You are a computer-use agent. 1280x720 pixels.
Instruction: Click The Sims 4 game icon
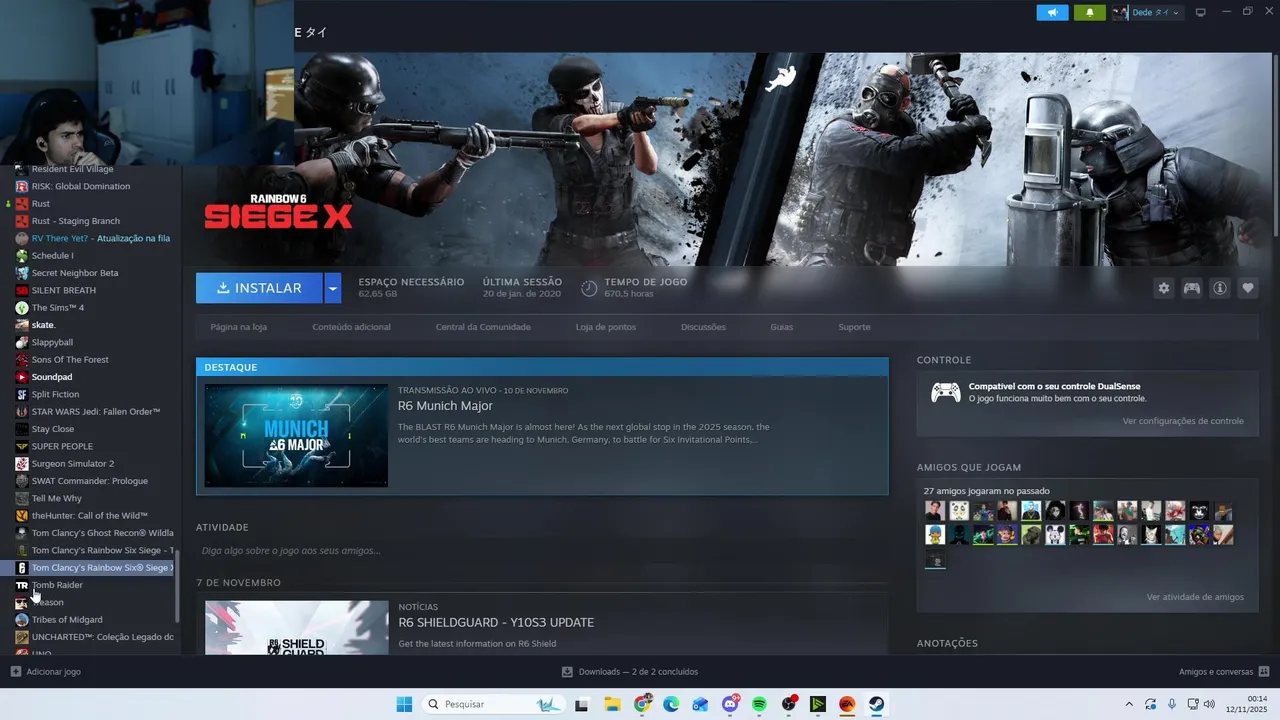(x=22, y=308)
